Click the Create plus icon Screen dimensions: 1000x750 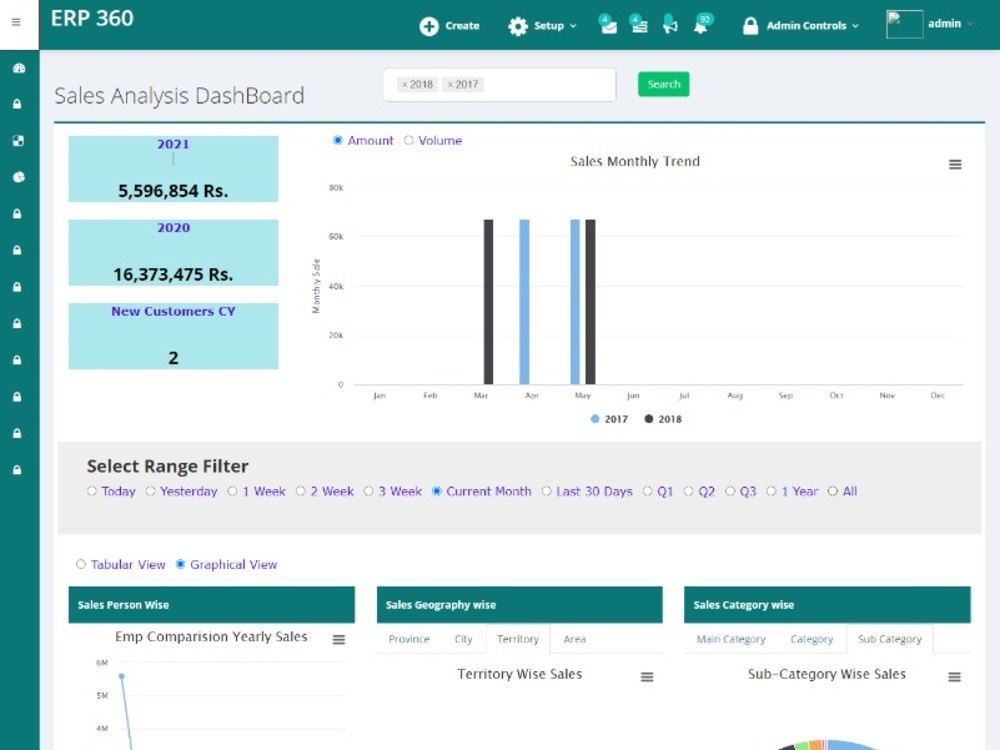tap(429, 26)
